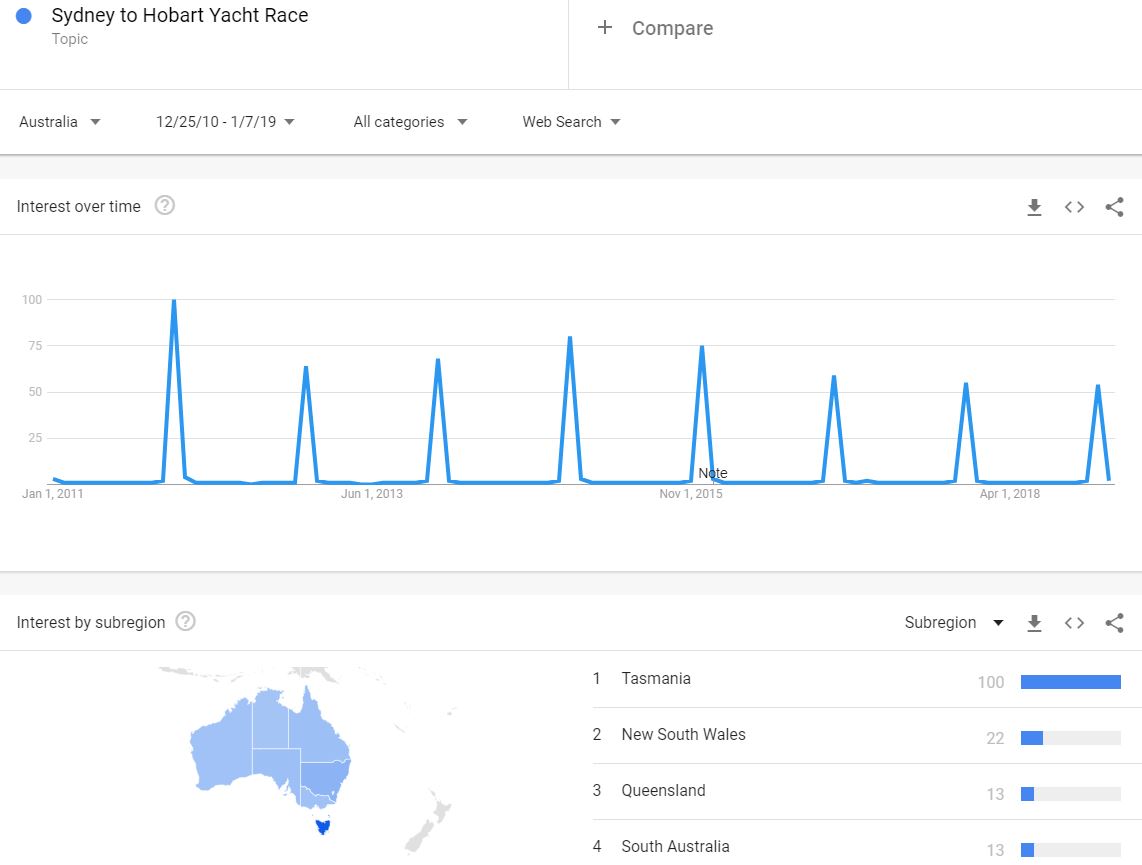Click the 100-value peak on the chart
This screenshot has width=1142, height=865.
click(x=173, y=301)
